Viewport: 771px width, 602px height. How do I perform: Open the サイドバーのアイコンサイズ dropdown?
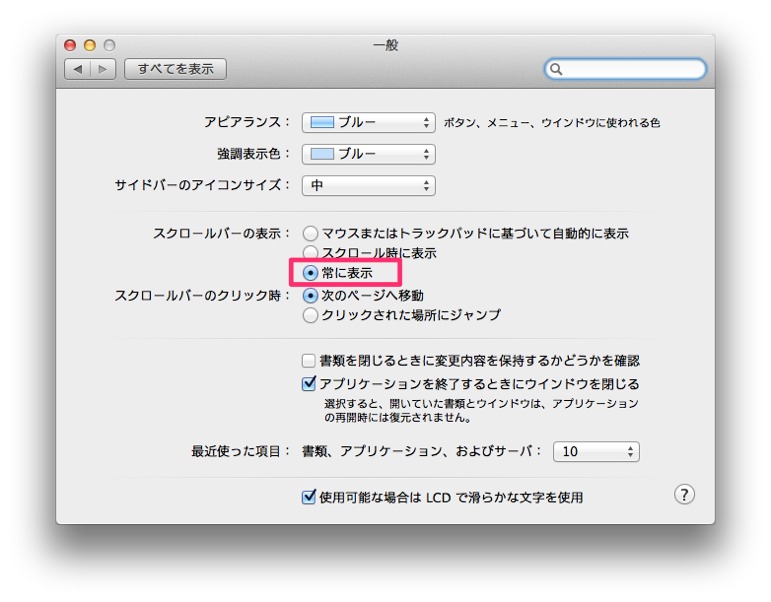(369, 185)
